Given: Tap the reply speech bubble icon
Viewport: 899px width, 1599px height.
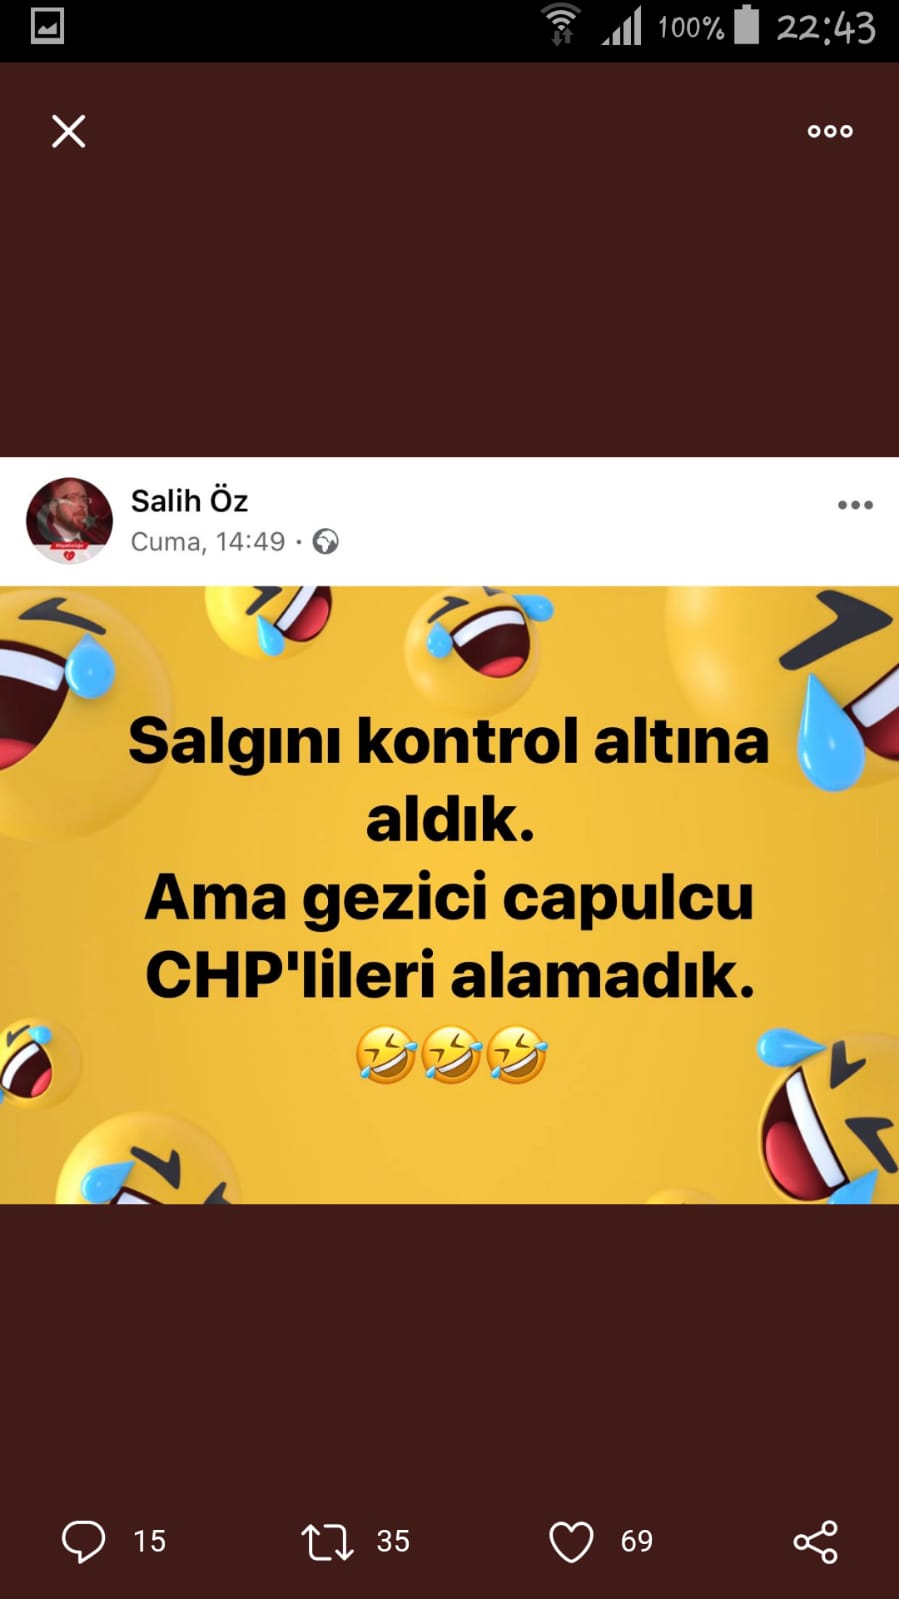Looking at the screenshot, I should pos(83,1541).
